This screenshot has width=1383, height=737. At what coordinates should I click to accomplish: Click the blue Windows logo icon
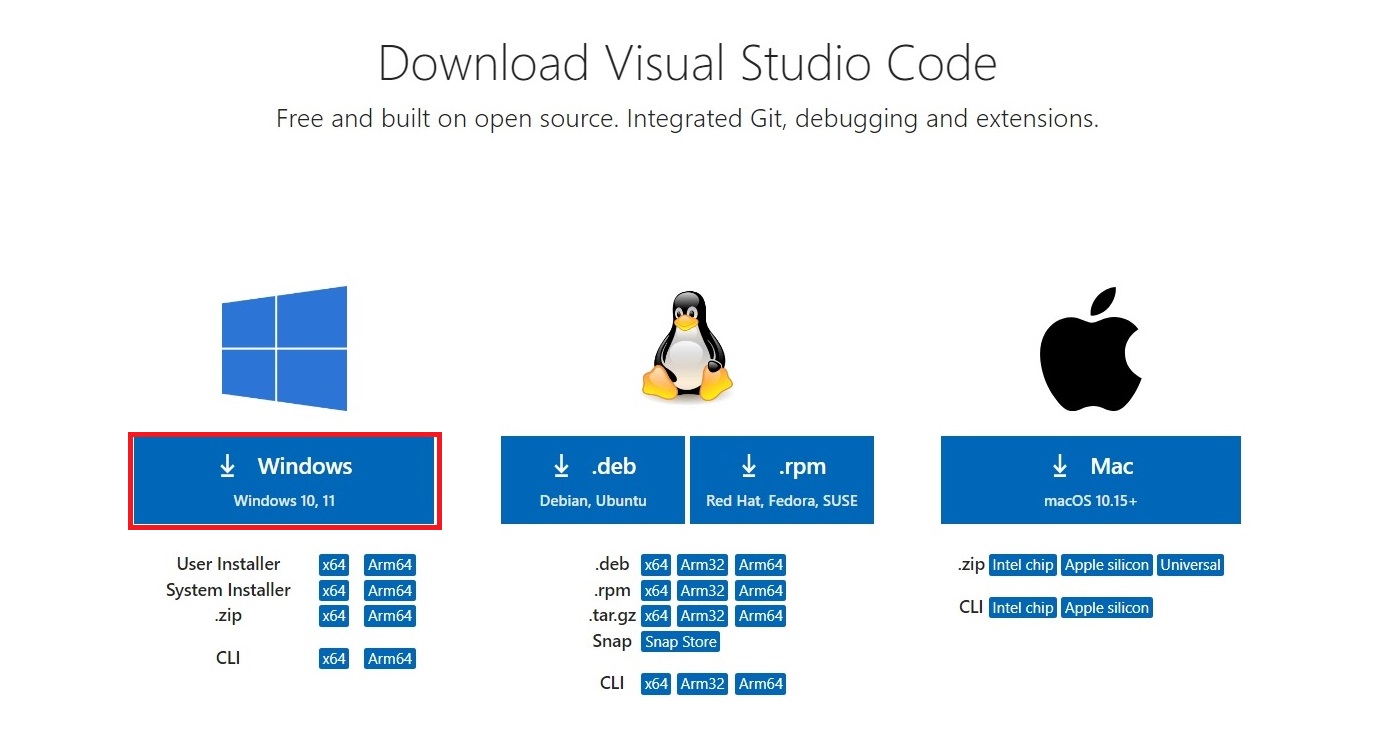coord(285,348)
